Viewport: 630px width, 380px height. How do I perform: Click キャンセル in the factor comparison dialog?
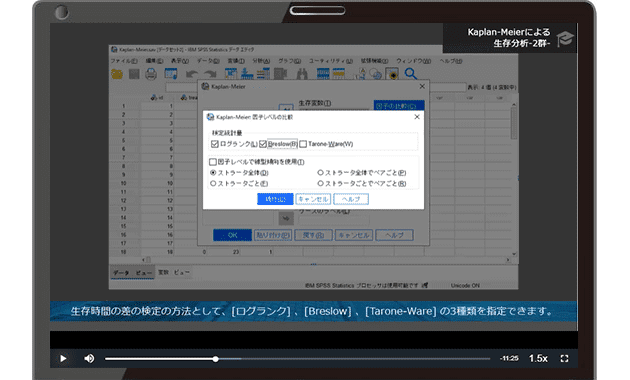point(313,199)
